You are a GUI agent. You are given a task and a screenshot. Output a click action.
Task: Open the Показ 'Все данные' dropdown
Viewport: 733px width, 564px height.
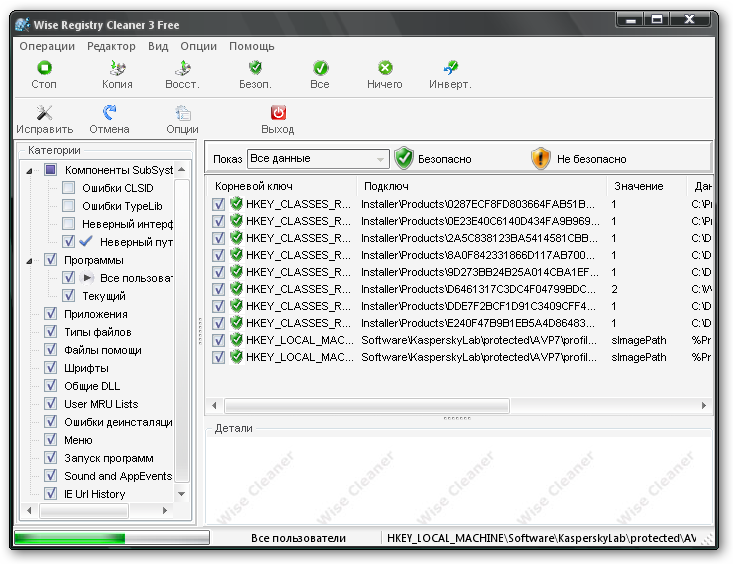[318, 159]
